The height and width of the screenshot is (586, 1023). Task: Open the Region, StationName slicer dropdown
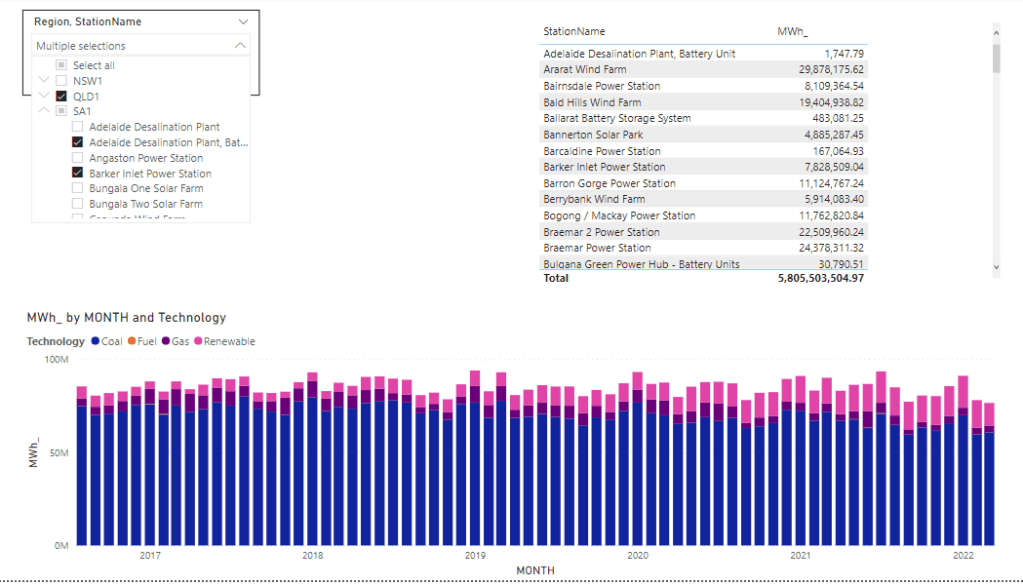[x=241, y=21]
